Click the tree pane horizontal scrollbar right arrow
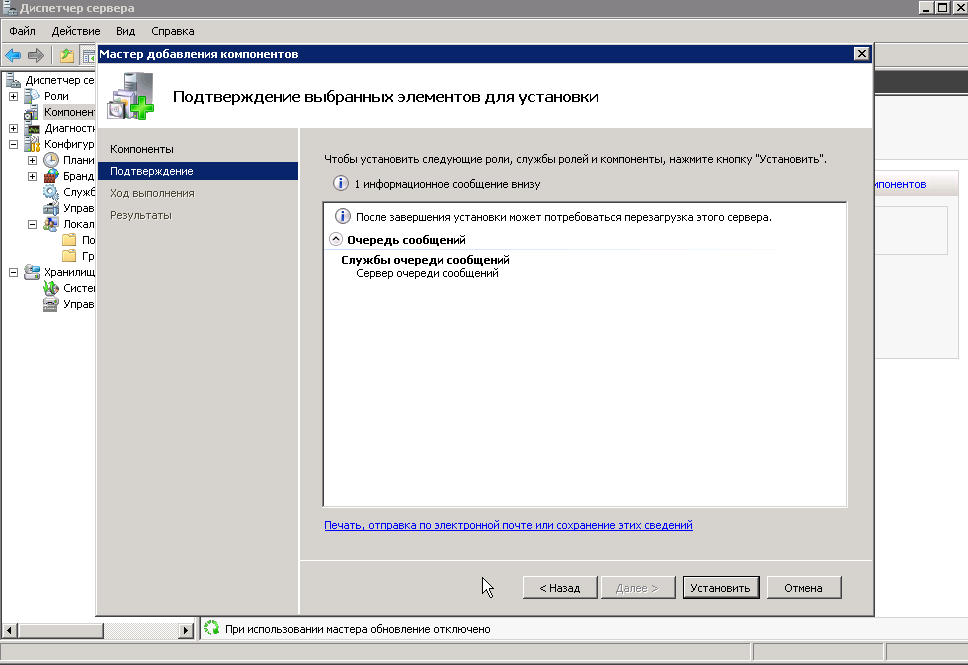The width and height of the screenshot is (968, 665). click(x=186, y=631)
